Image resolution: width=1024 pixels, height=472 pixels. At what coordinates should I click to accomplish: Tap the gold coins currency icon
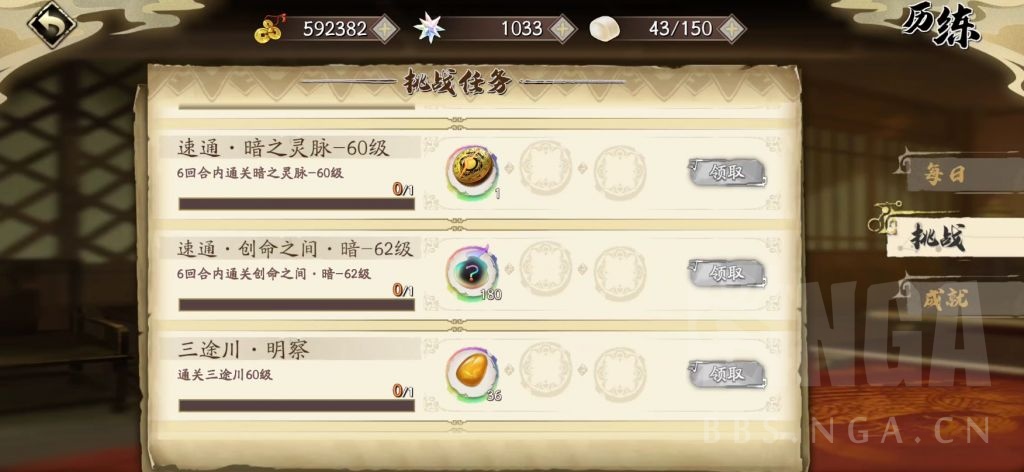tap(268, 29)
